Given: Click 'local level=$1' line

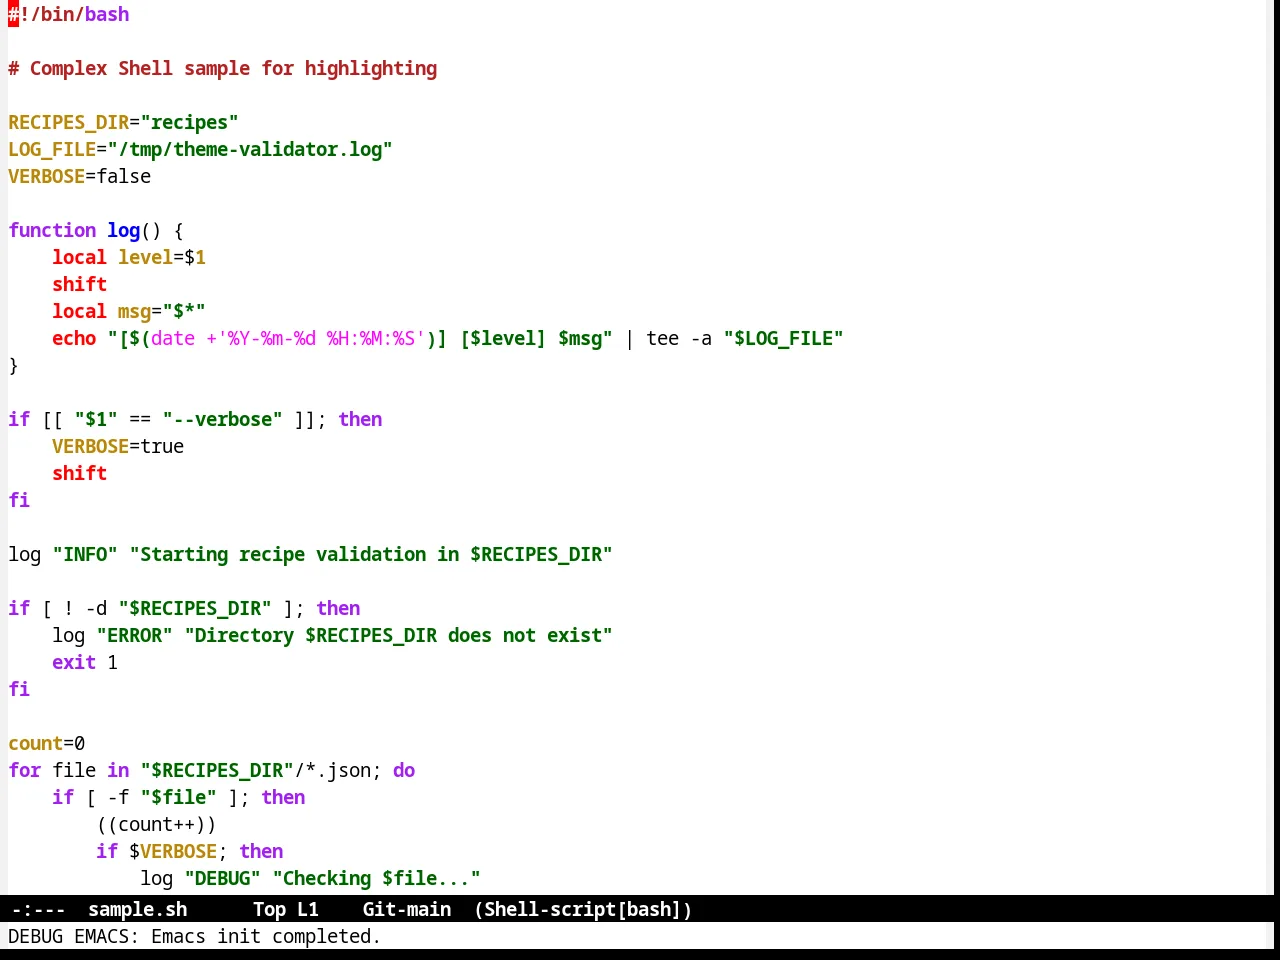Looking at the screenshot, I should 129,257.
